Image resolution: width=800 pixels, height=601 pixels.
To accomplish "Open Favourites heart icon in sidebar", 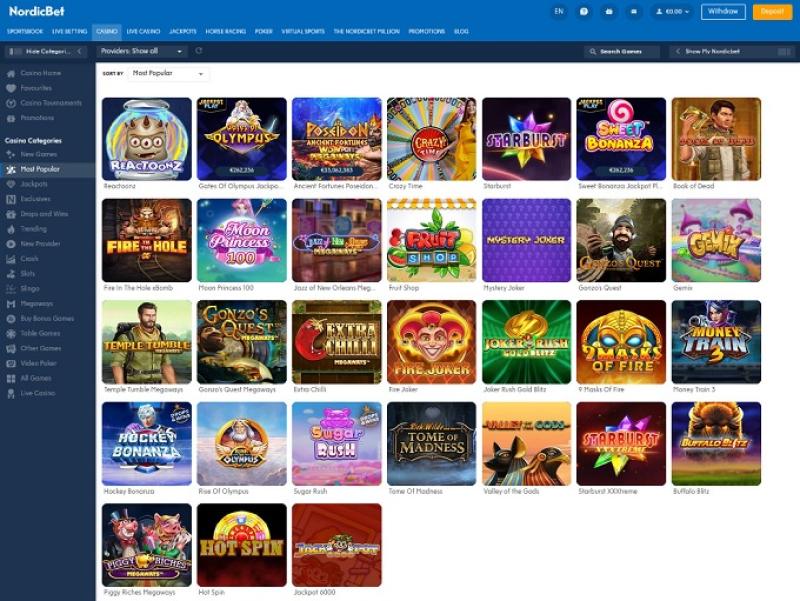I will point(11,88).
